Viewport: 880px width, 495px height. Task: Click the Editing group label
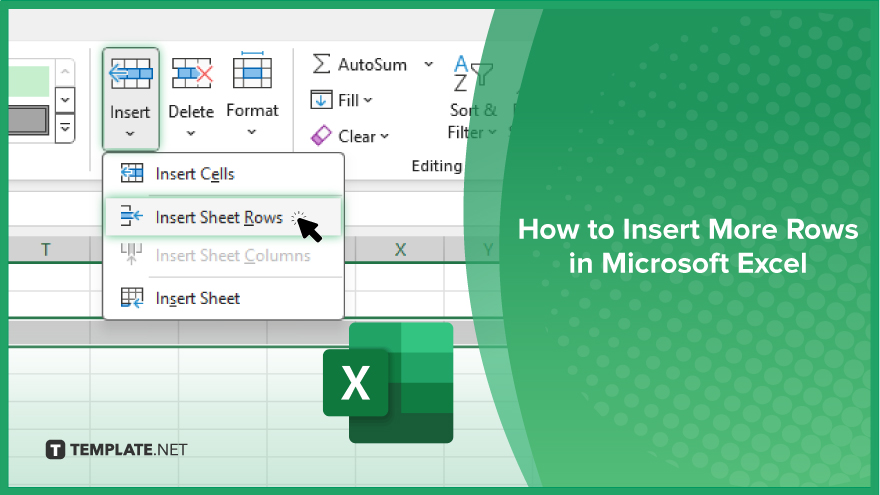pos(437,166)
